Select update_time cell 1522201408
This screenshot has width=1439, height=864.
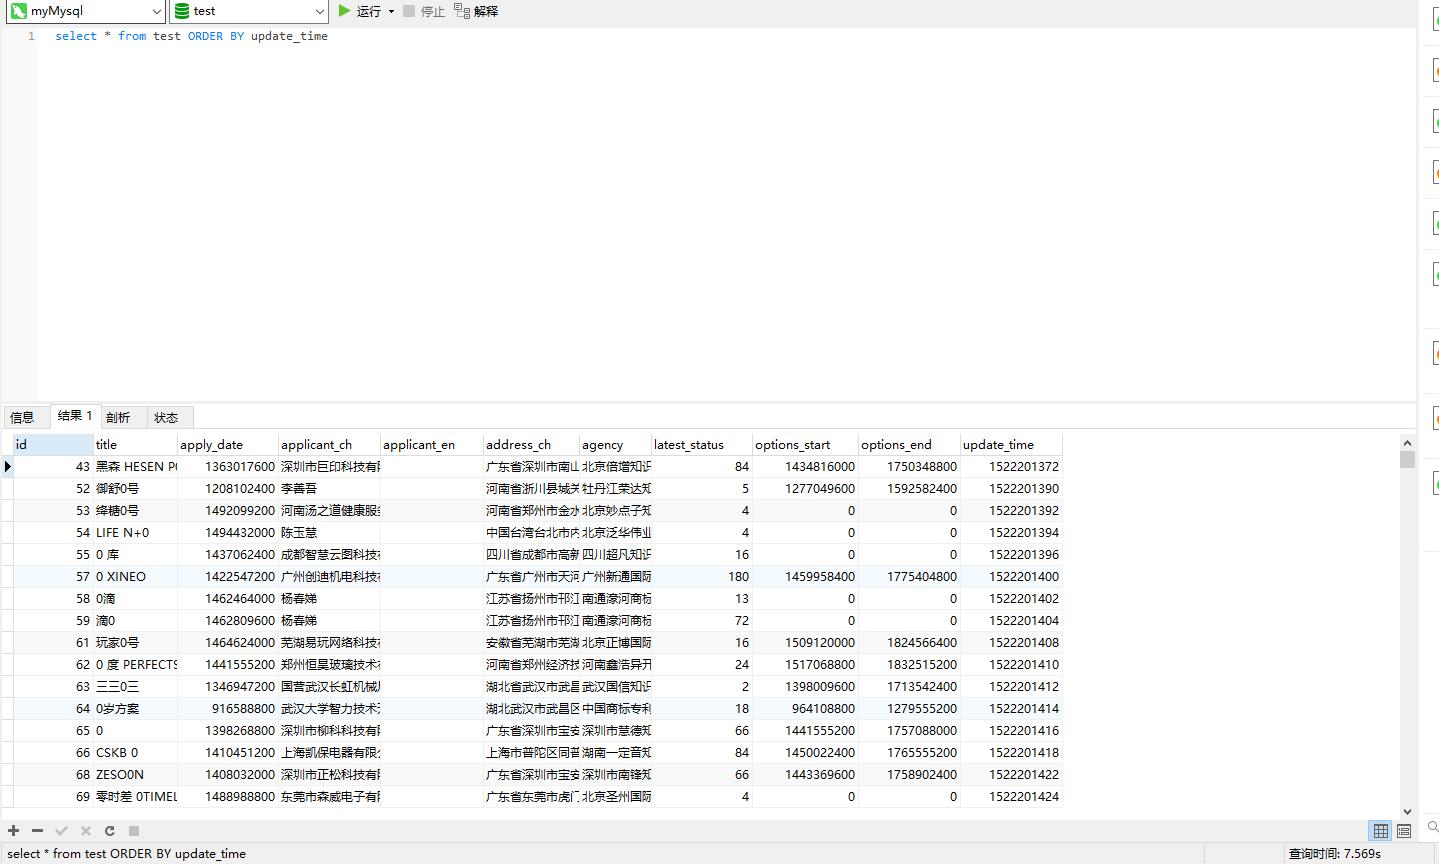pyautogui.click(x=1011, y=643)
